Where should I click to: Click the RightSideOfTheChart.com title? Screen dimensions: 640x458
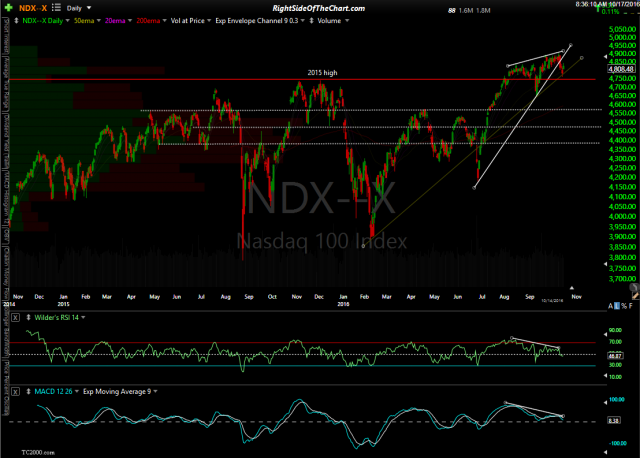pyautogui.click(x=318, y=8)
